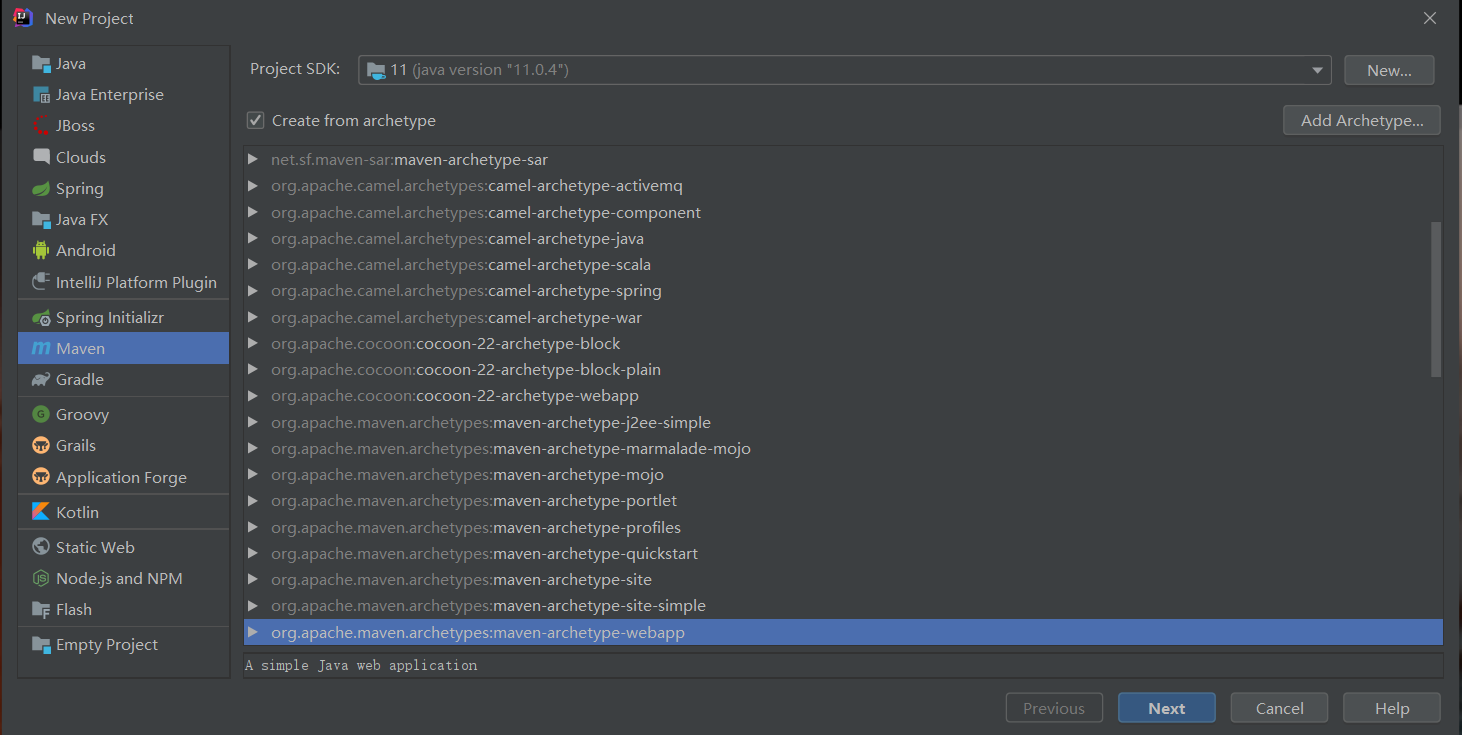Click the IntelliJ Platform Plugin icon
Viewport: 1462px width, 735px height.
[41, 282]
